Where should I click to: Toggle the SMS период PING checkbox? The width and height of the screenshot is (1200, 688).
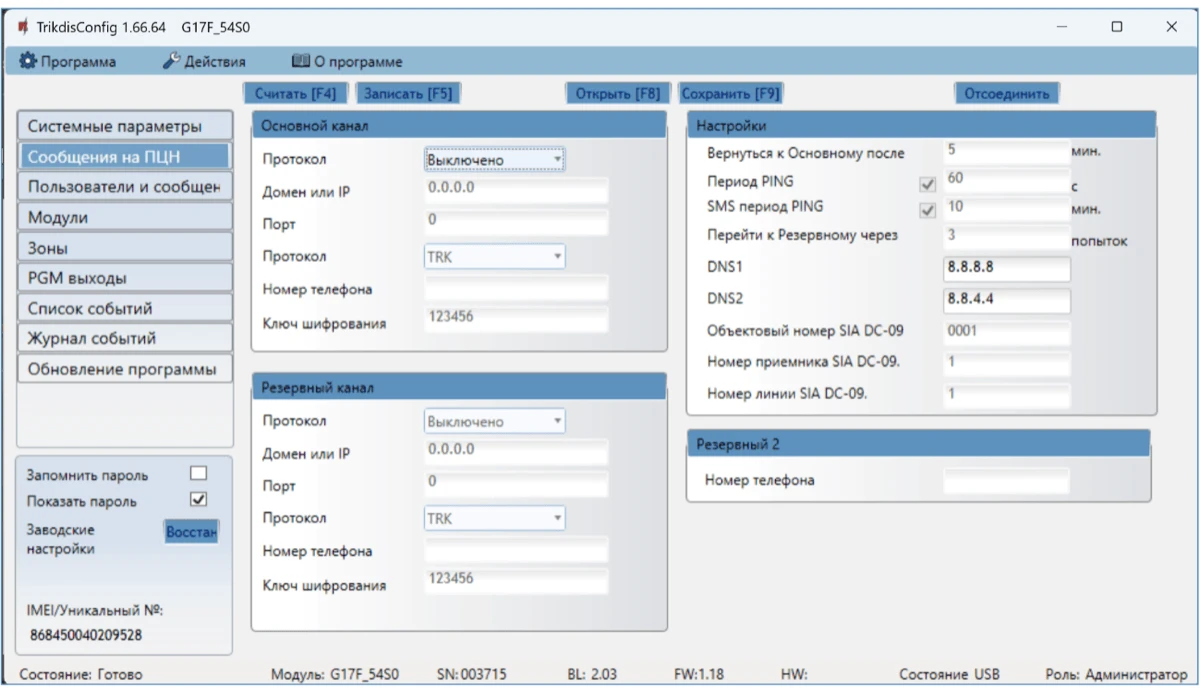tap(927, 210)
